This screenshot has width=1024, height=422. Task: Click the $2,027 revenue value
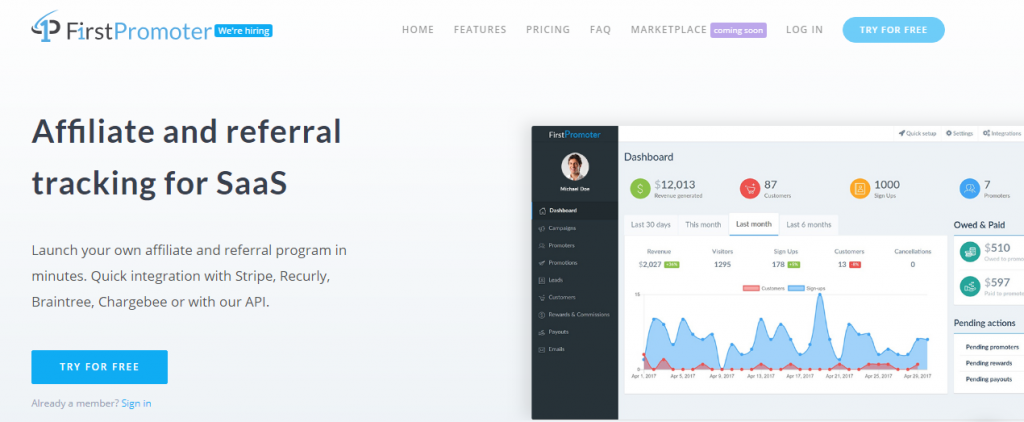(x=650, y=265)
